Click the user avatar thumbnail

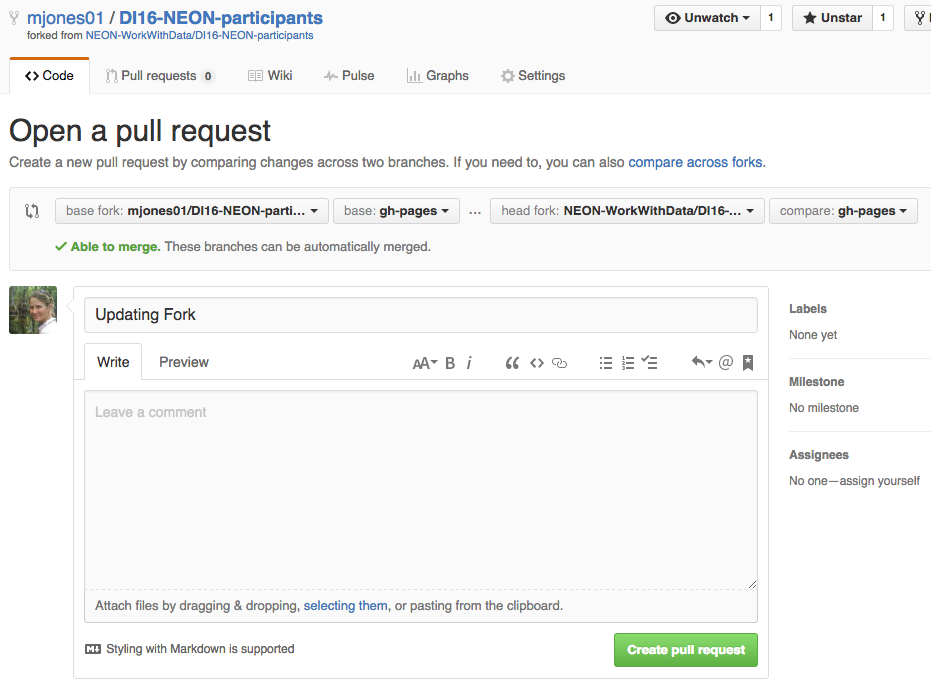(x=33, y=310)
